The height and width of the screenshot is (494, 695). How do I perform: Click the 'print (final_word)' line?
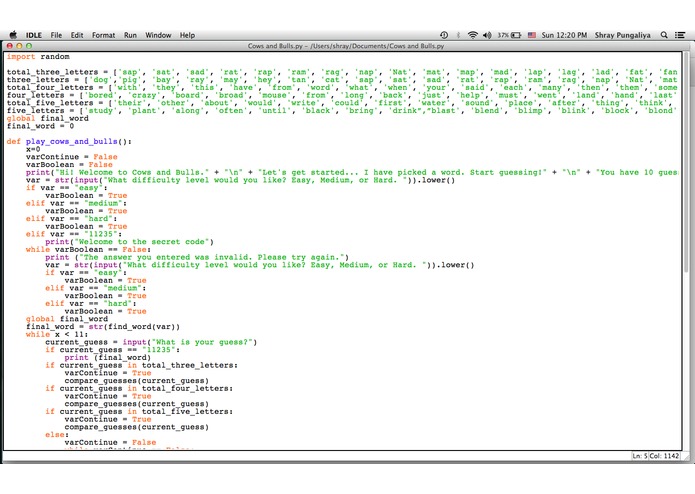[108, 358]
